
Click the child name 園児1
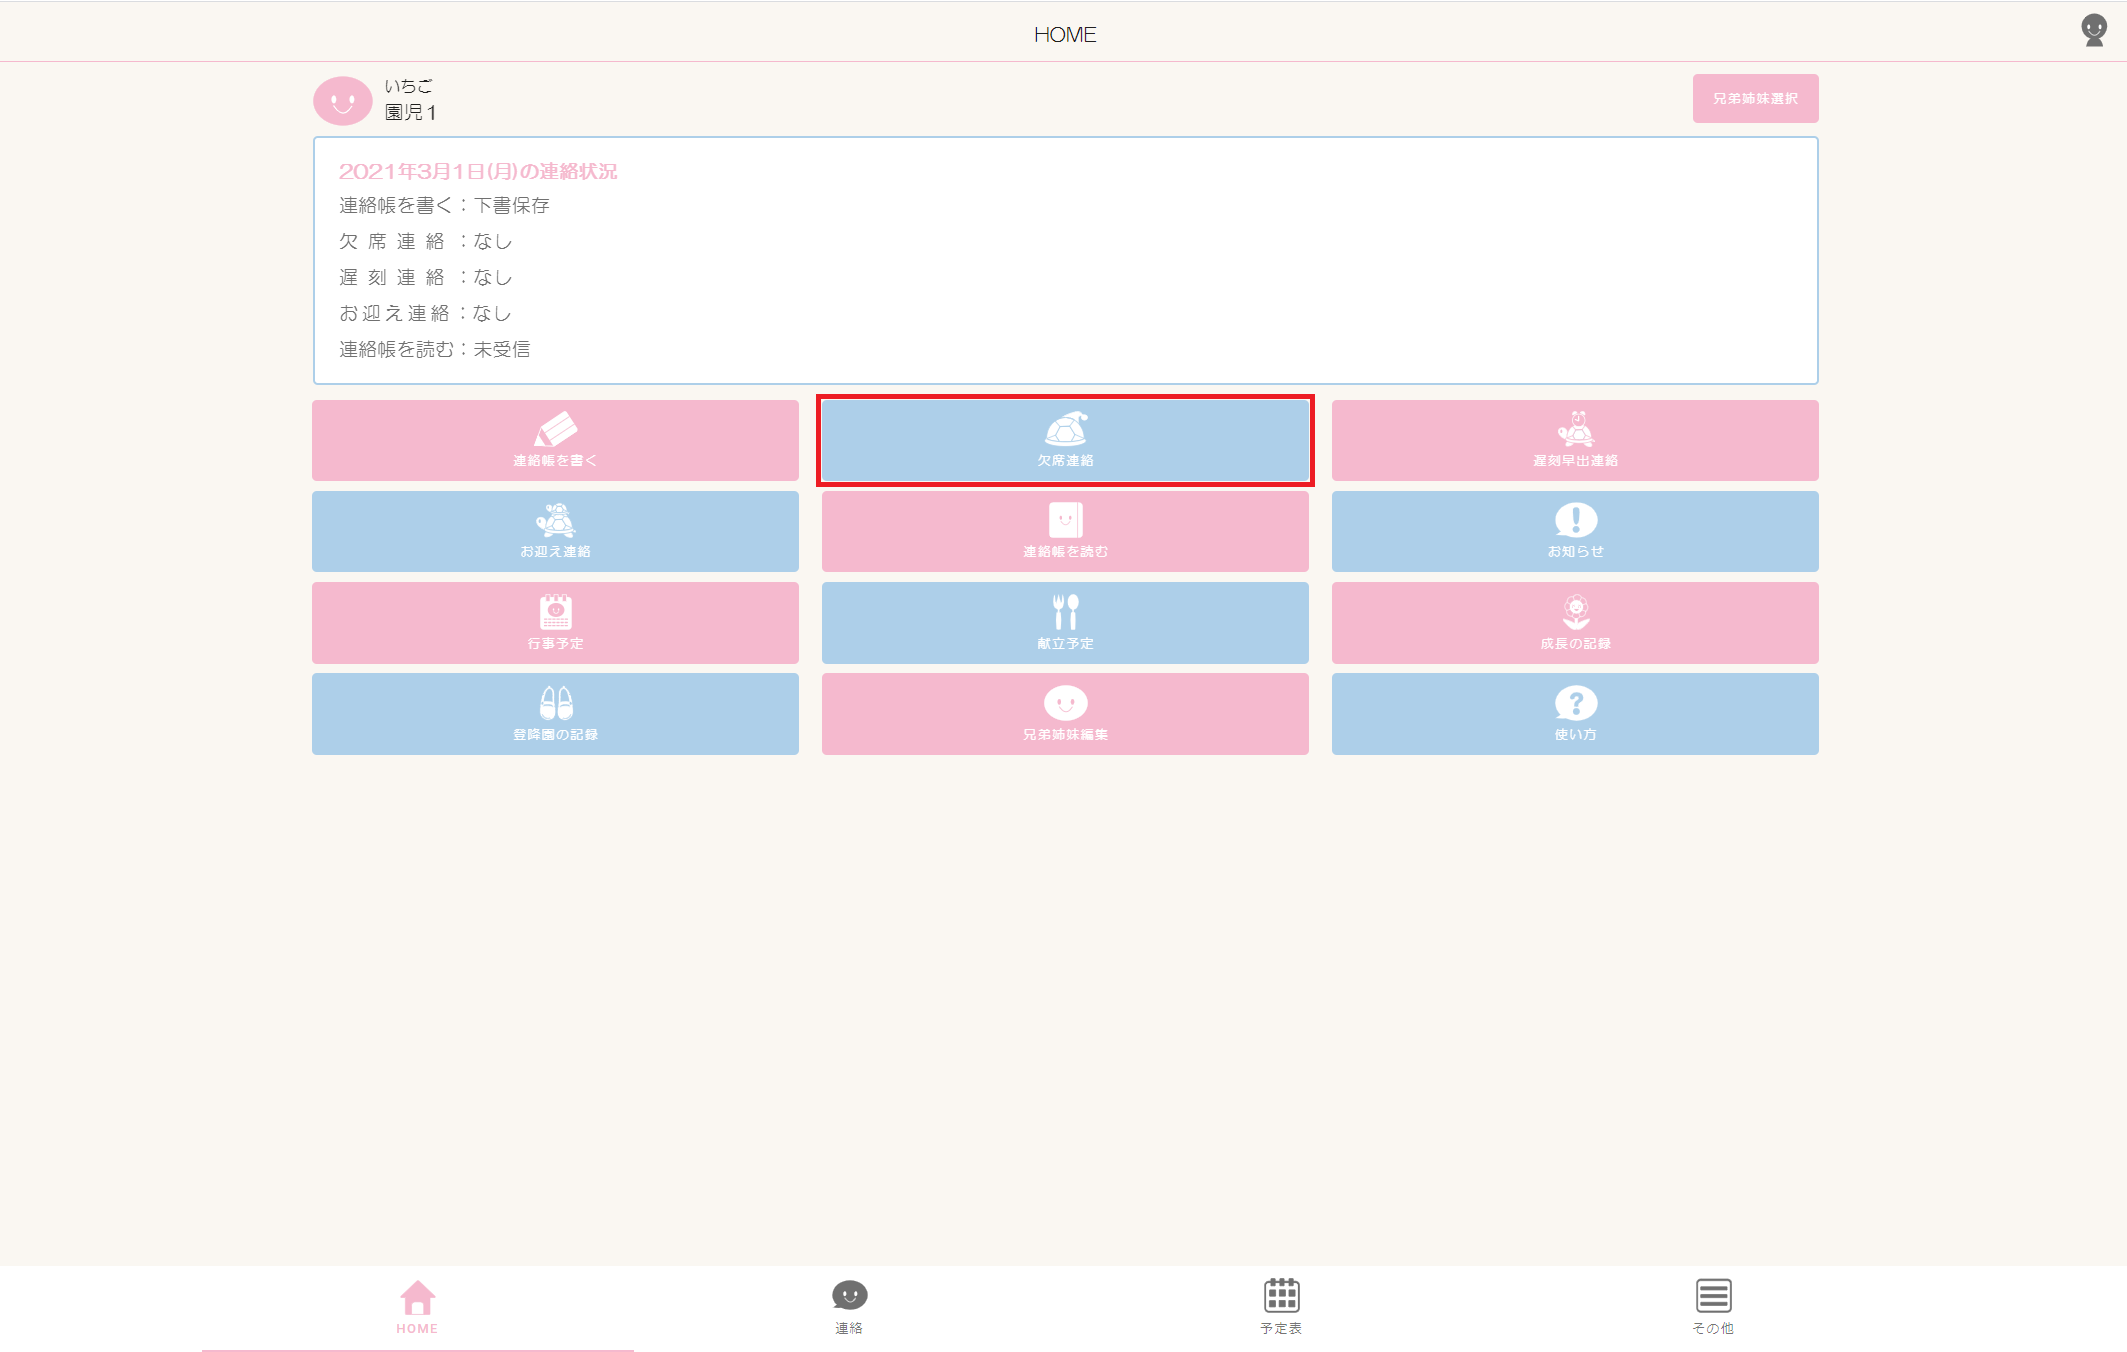410,113
